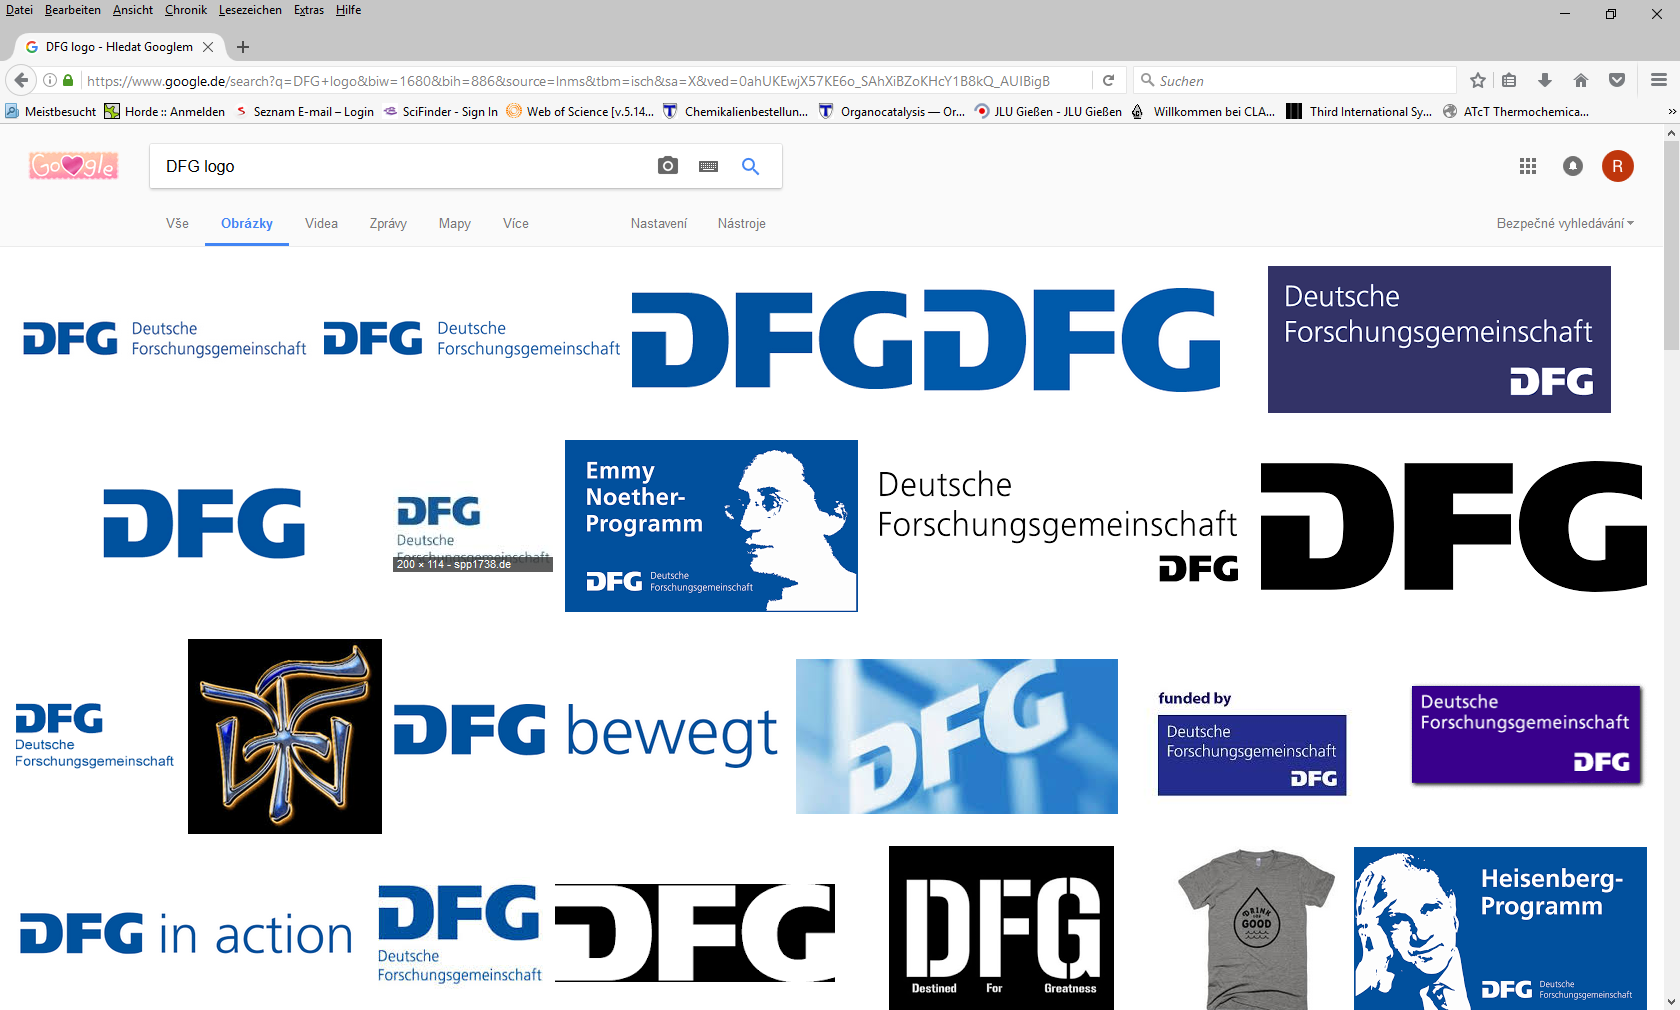This screenshot has height=1010, width=1680.
Task: Open Willkommen bei CLA bookmark
Action: [x=1203, y=112]
